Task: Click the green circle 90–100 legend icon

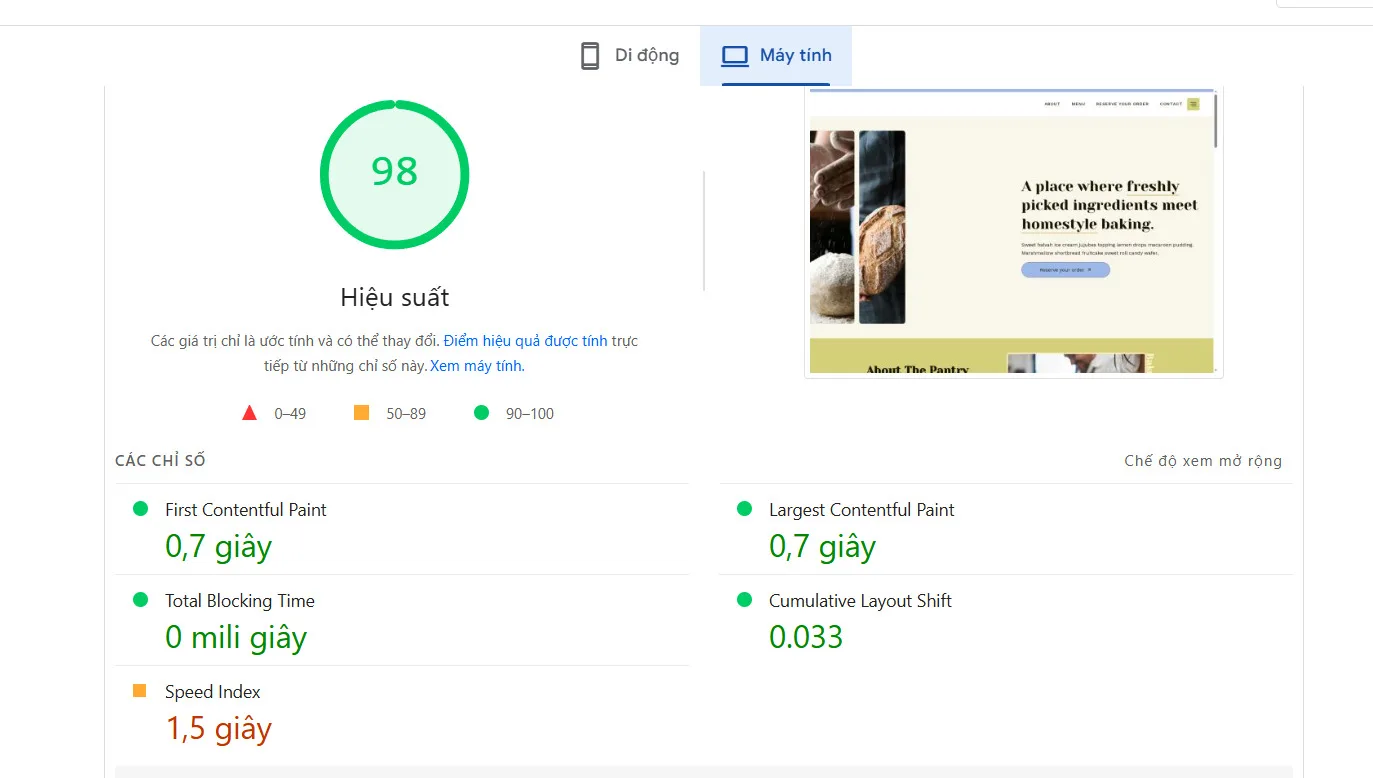Action: (x=482, y=412)
